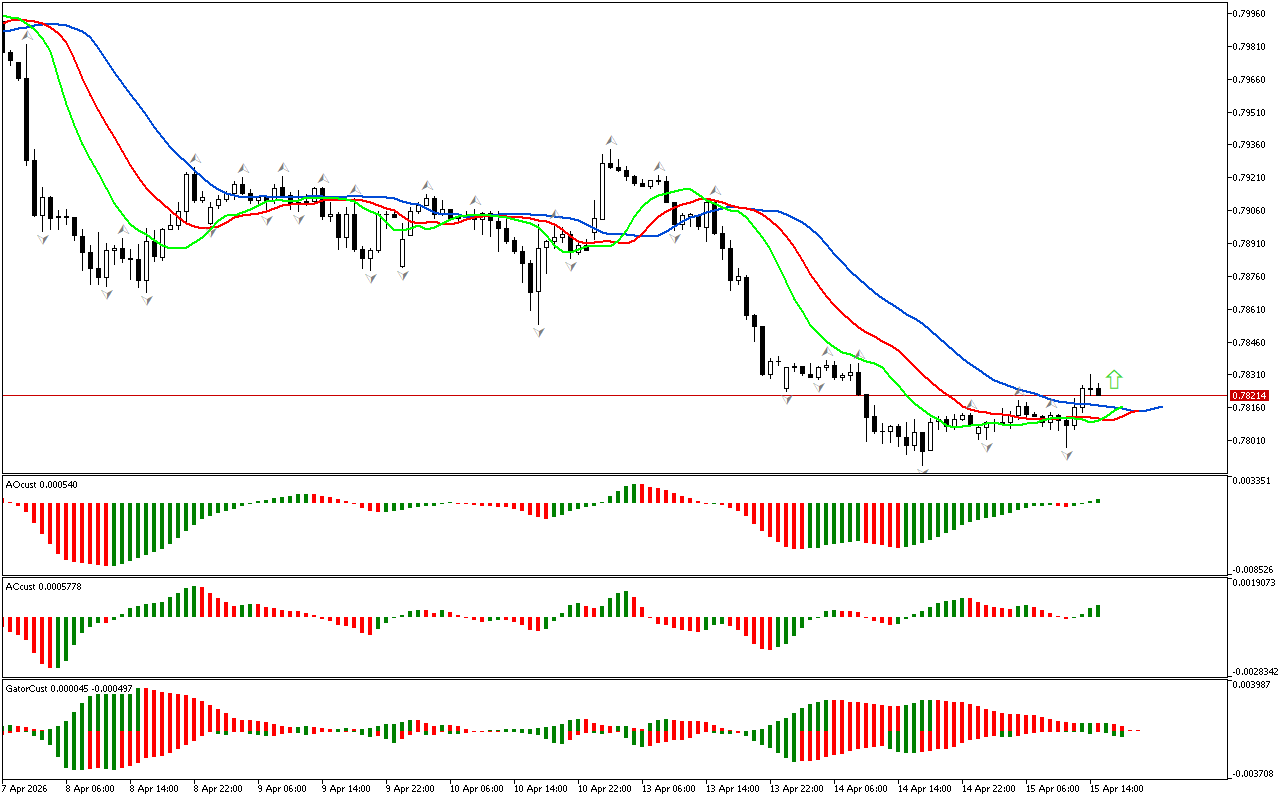Screen dimensions: 1280x800
Task: Click the 15 Apr 14:00 time label
Action: (1116, 788)
